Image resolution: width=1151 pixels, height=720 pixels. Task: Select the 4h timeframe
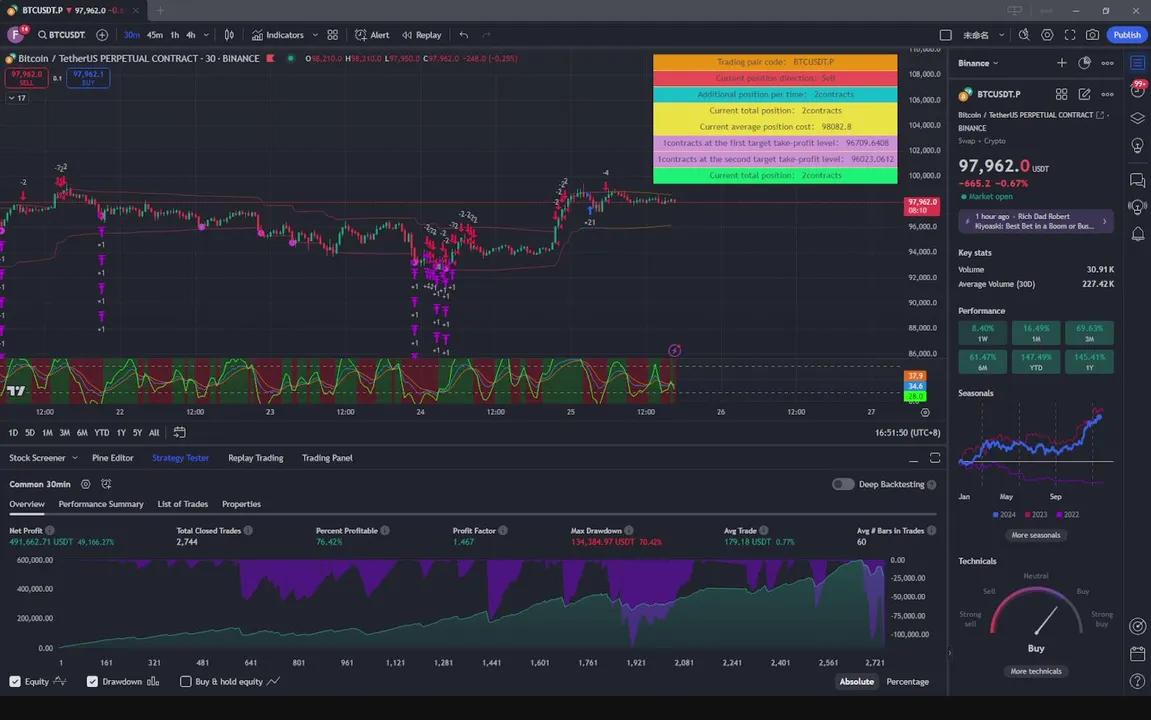(x=191, y=34)
